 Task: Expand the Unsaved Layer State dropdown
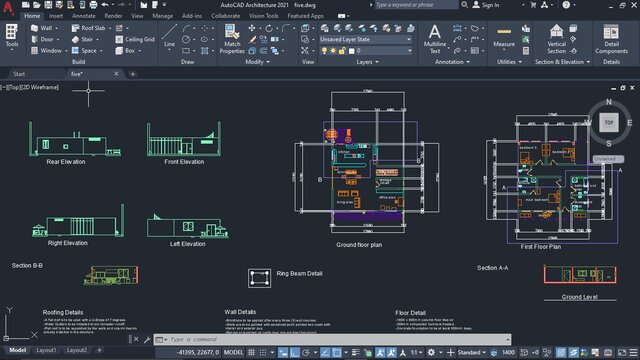point(365,40)
